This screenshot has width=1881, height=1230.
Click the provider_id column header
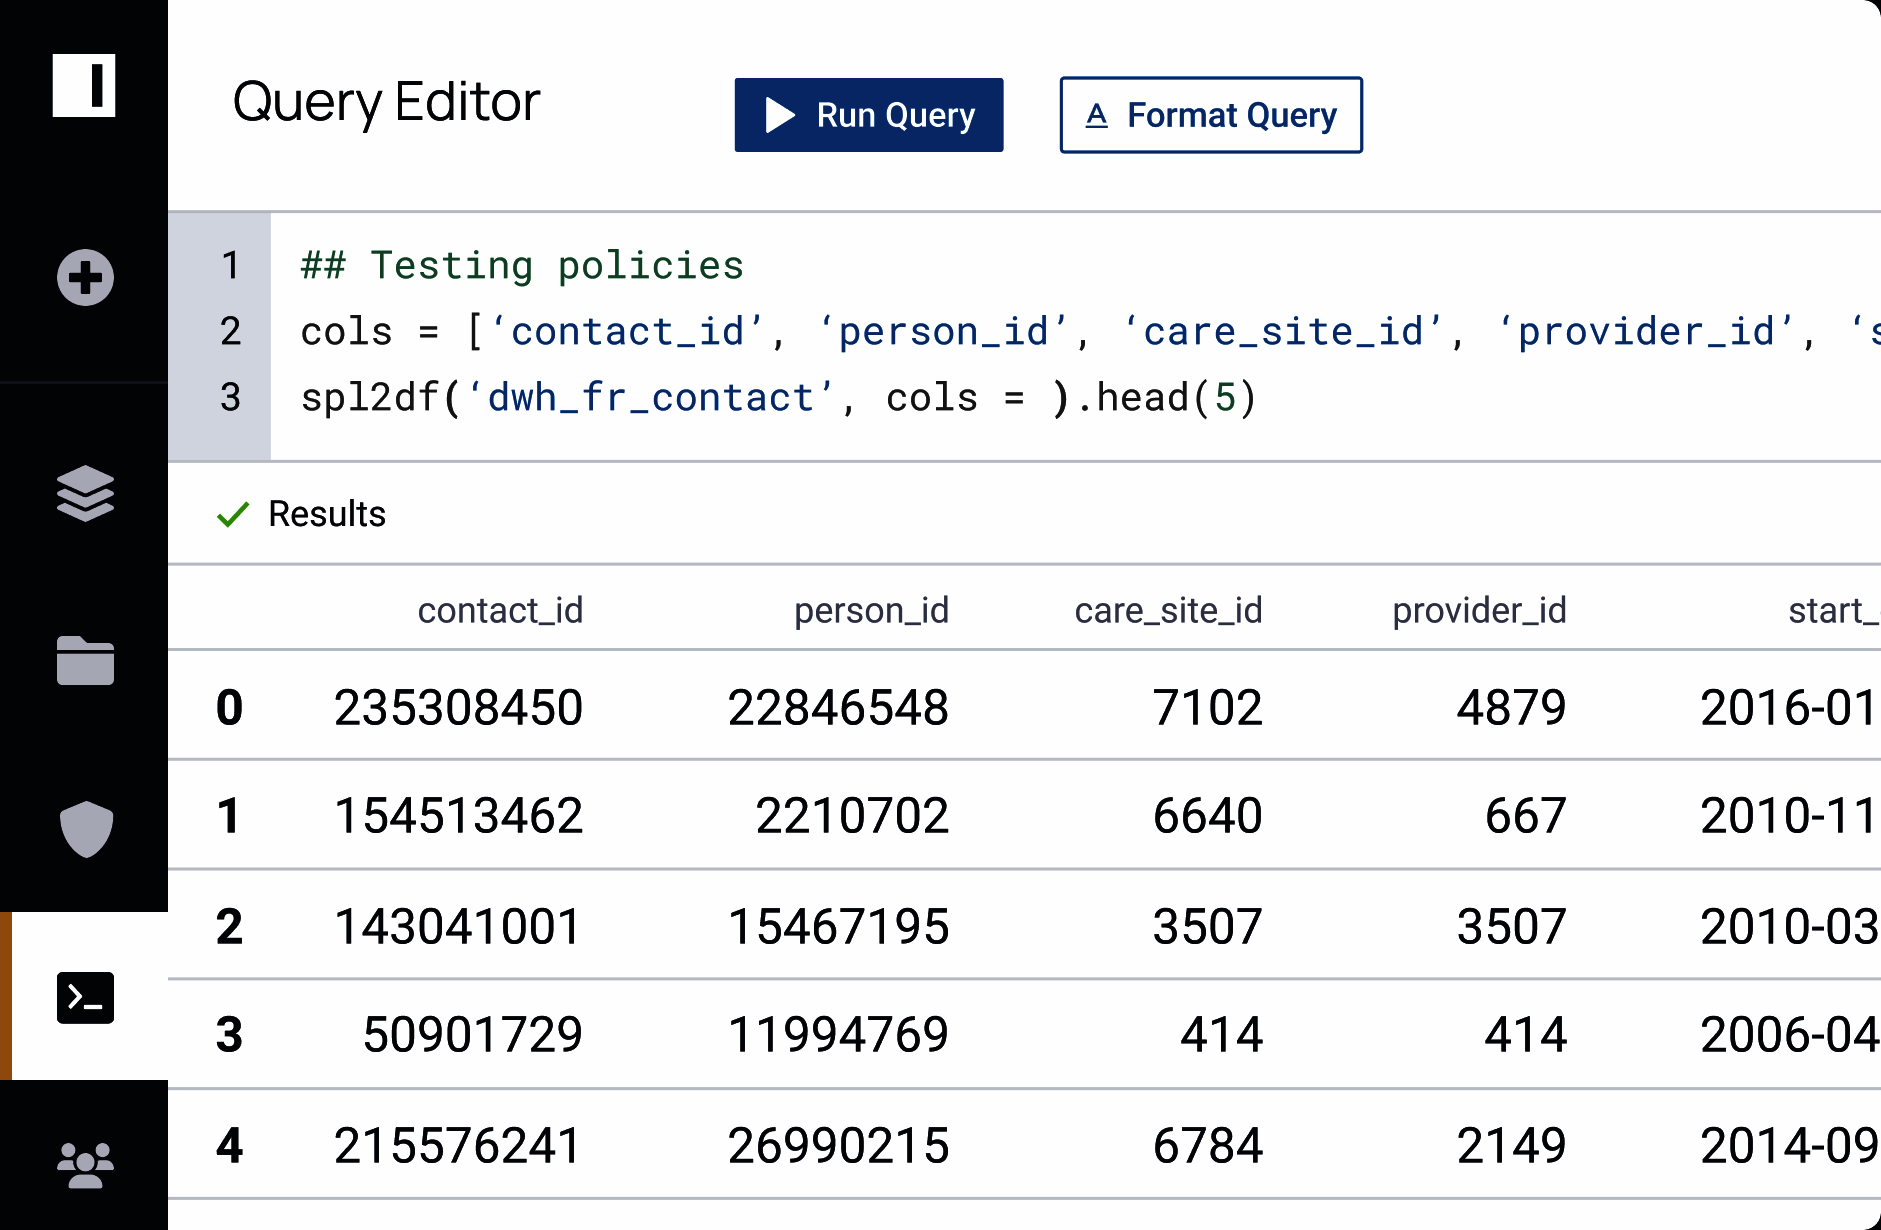tap(1478, 610)
